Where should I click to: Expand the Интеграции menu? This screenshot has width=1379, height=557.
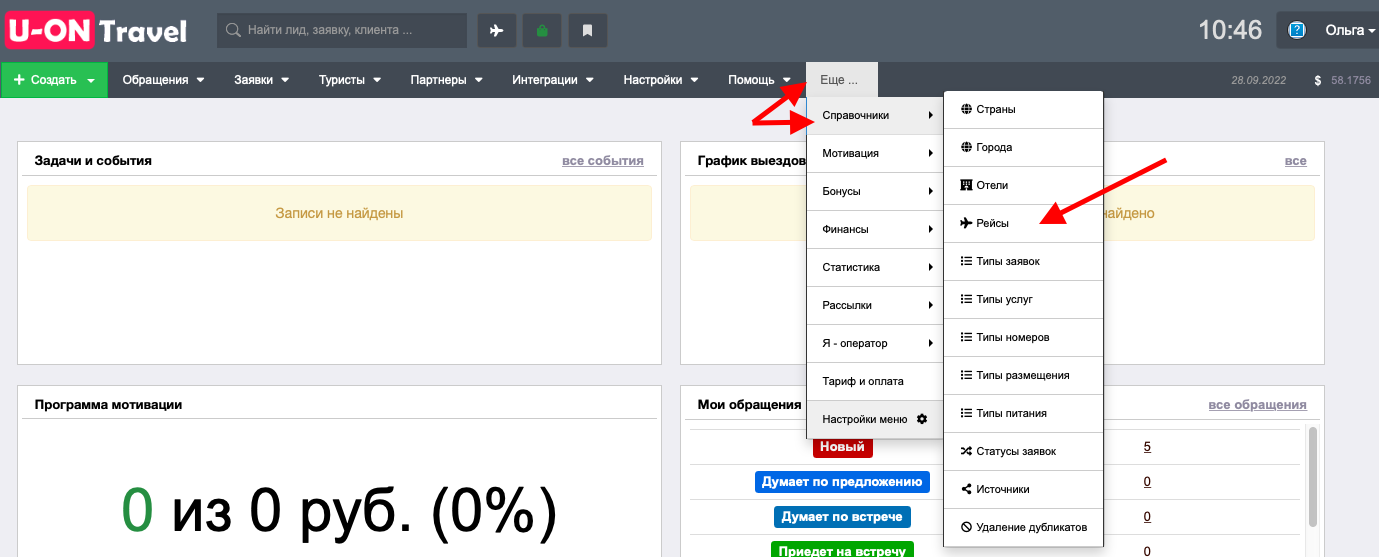click(x=553, y=80)
